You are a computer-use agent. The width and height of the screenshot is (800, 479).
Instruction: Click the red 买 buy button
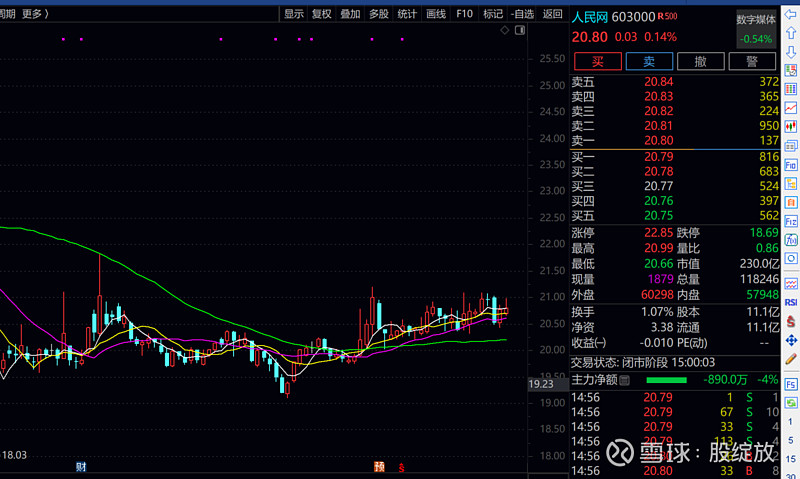coord(597,61)
